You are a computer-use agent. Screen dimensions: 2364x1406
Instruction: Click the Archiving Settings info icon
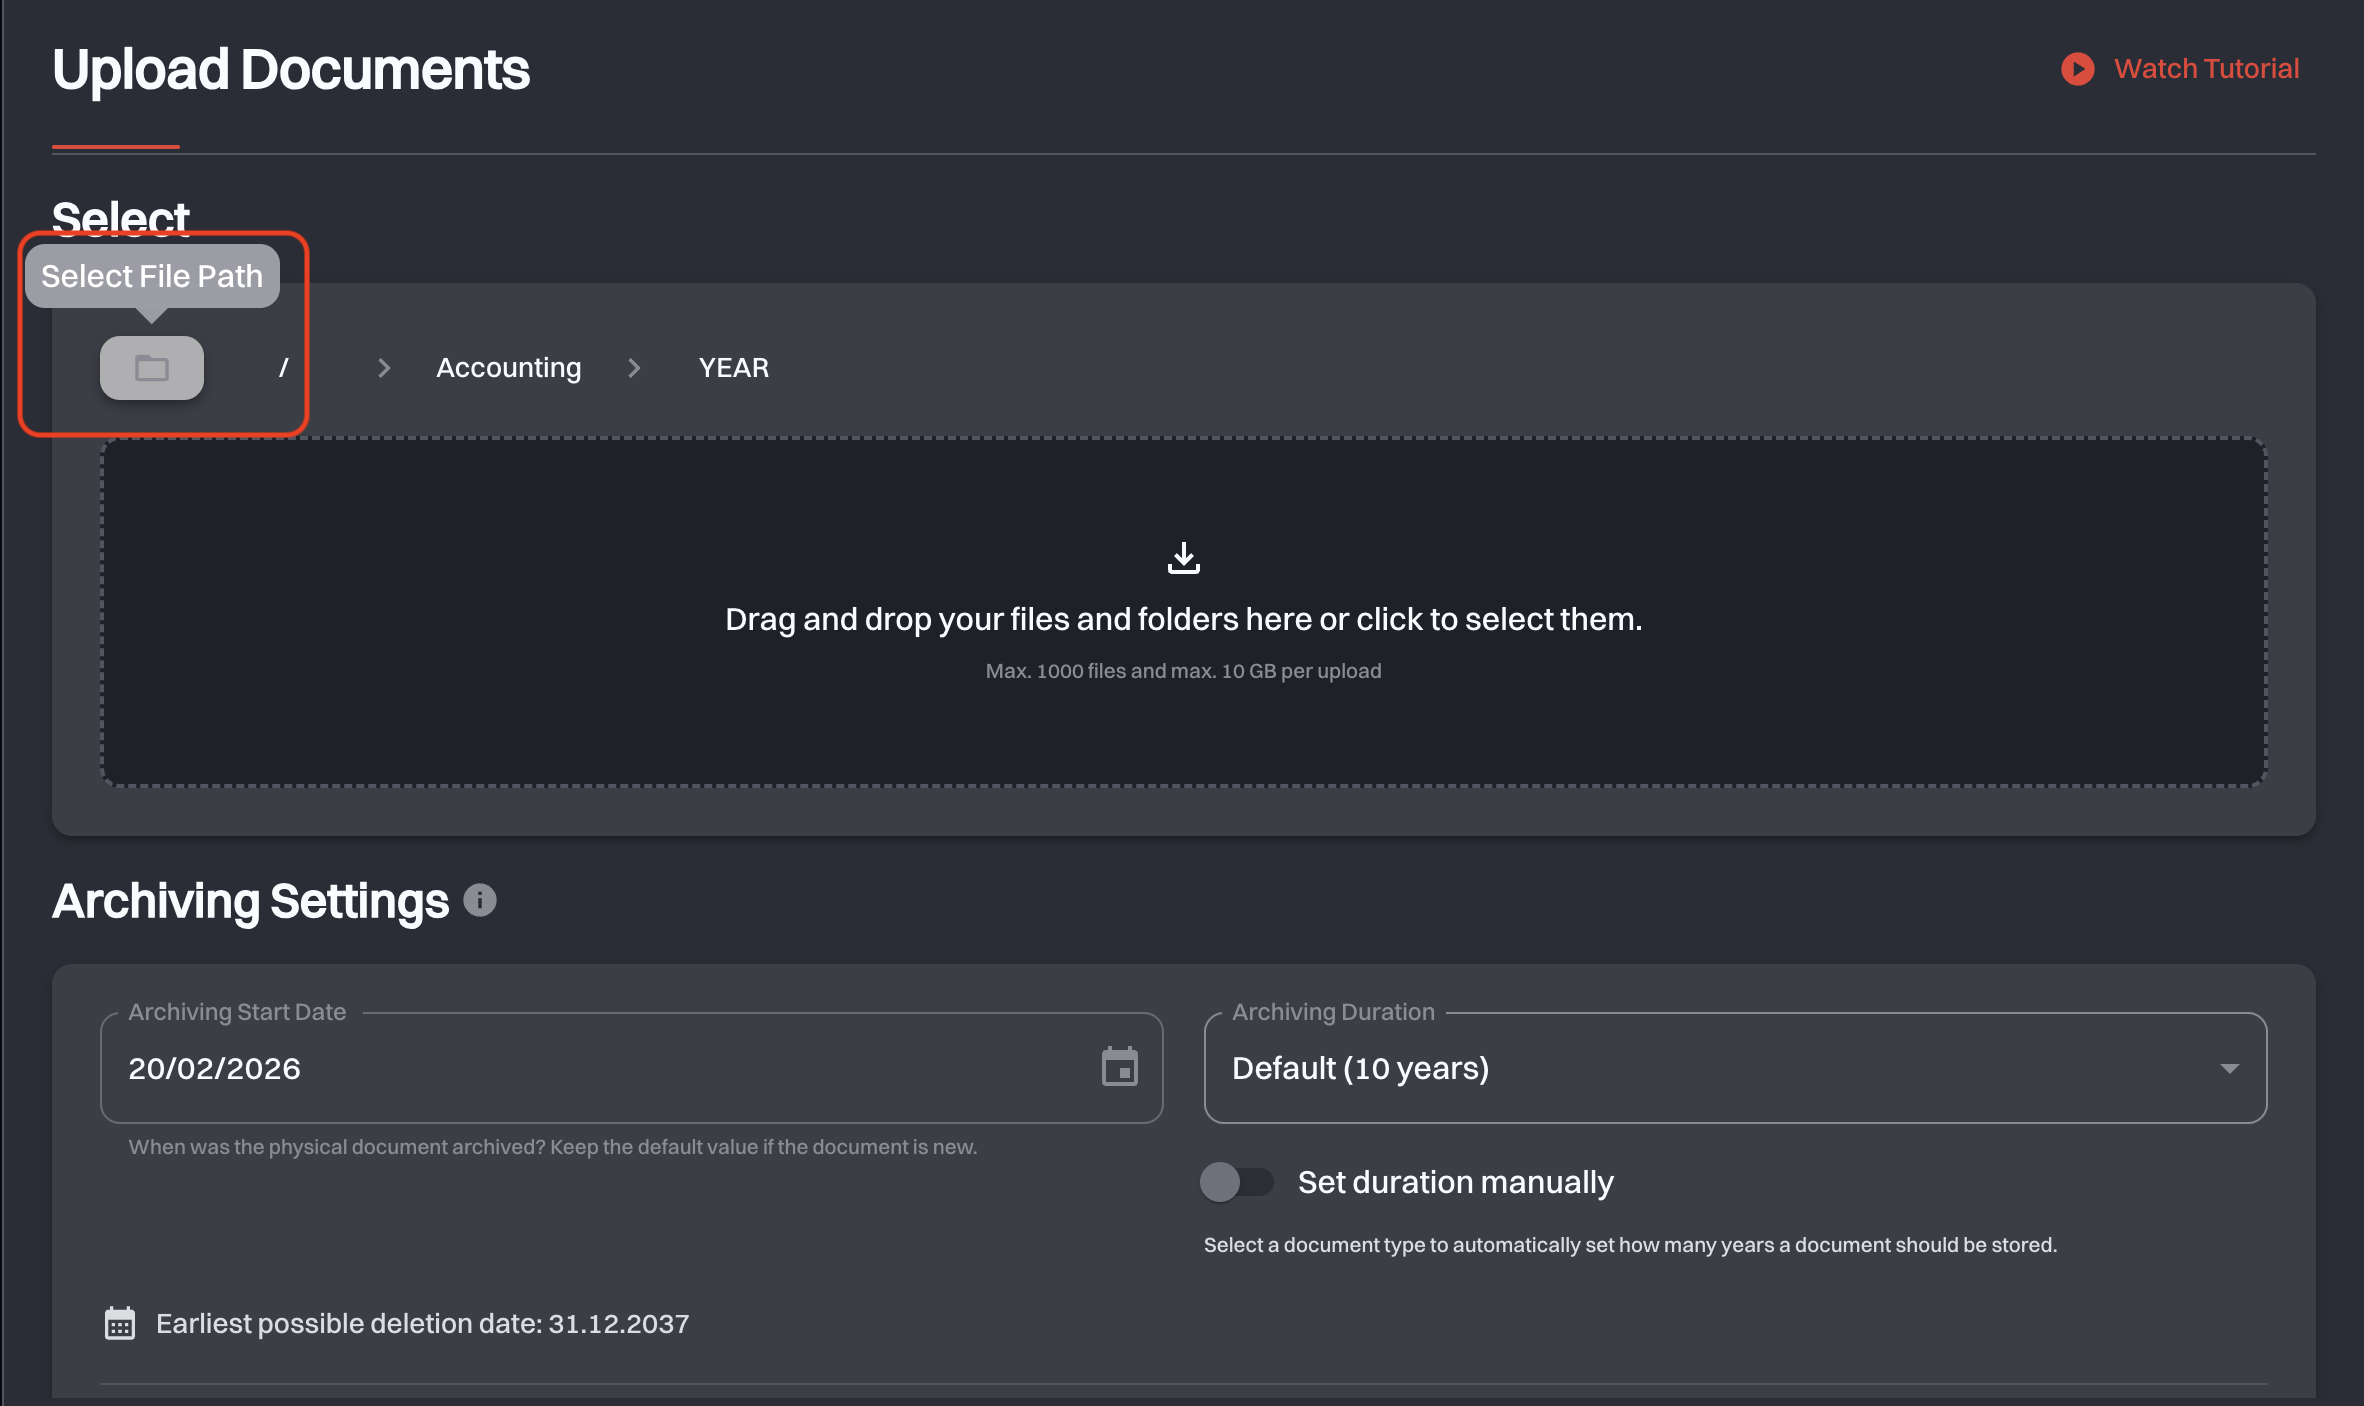(x=480, y=901)
